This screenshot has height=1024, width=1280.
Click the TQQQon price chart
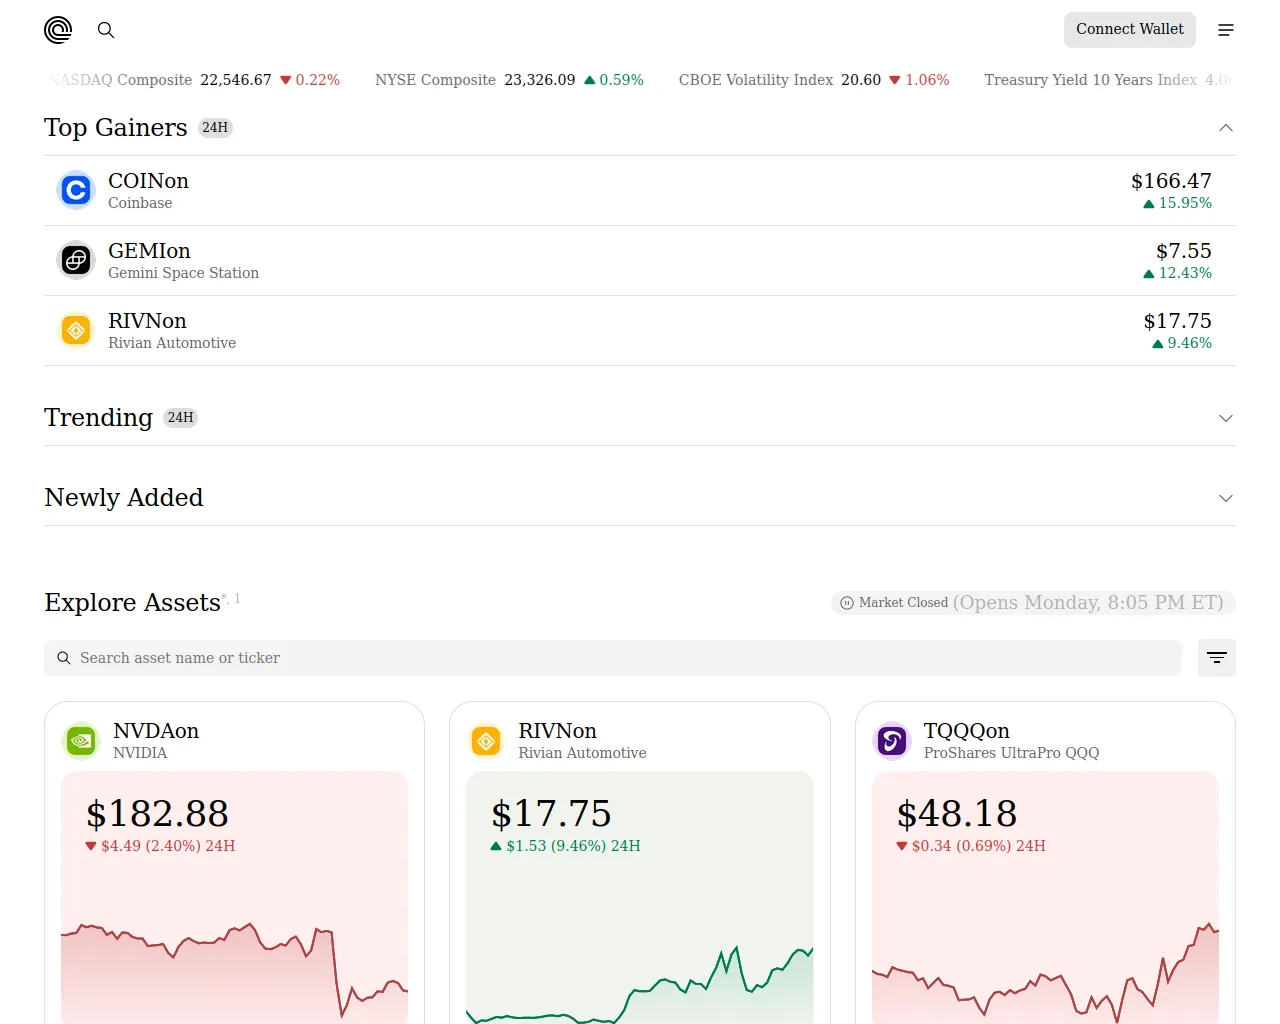[1045, 970]
